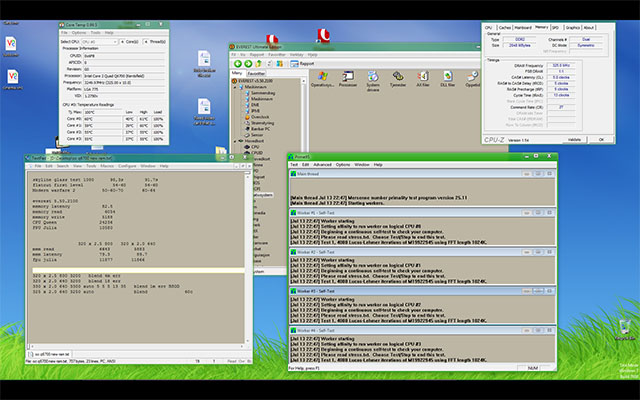Open Options menu in Core Temp
The height and width of the screenshot is (400, 640).
[x=79, y=33]
